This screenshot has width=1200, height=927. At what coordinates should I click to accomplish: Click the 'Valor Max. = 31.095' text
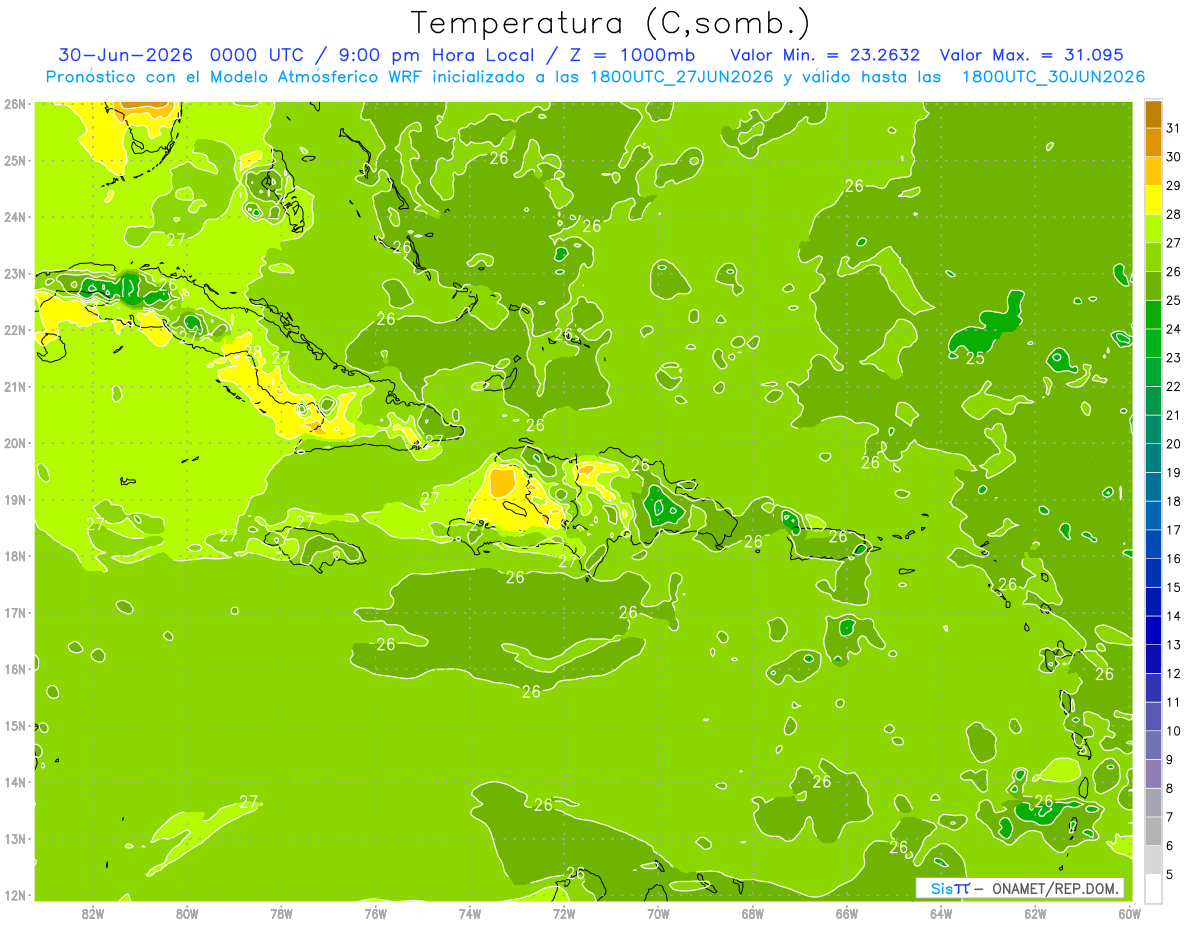coord(1031,54)
